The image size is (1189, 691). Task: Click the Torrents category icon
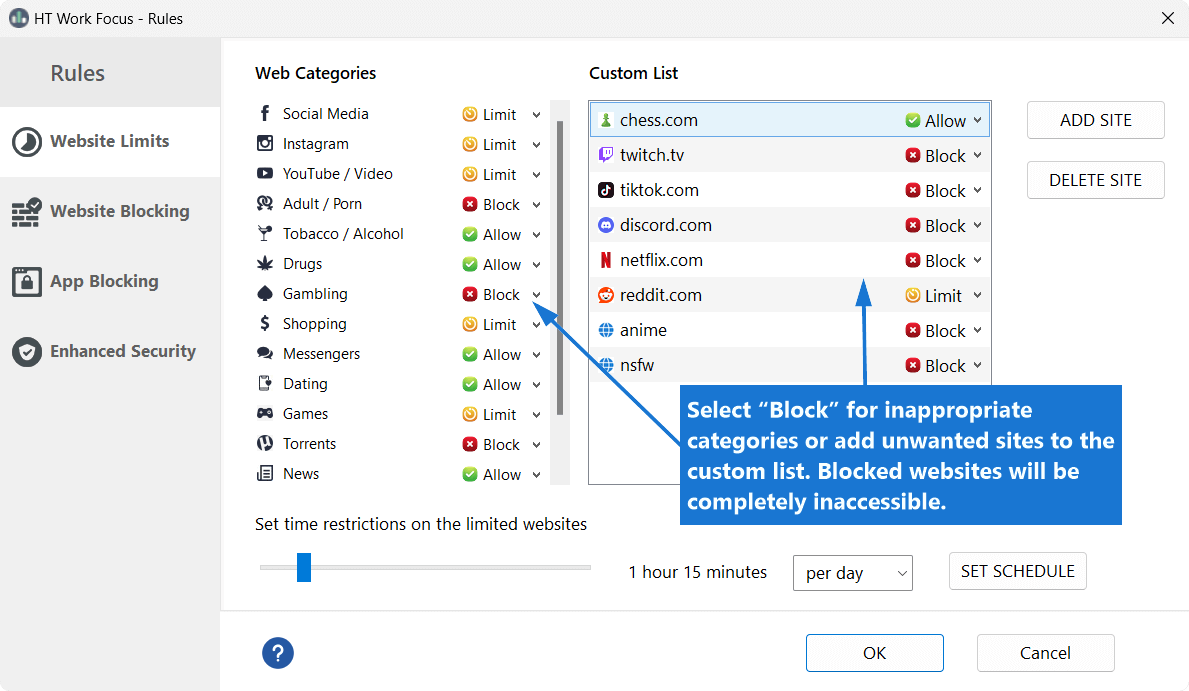[x=265, y=443]
